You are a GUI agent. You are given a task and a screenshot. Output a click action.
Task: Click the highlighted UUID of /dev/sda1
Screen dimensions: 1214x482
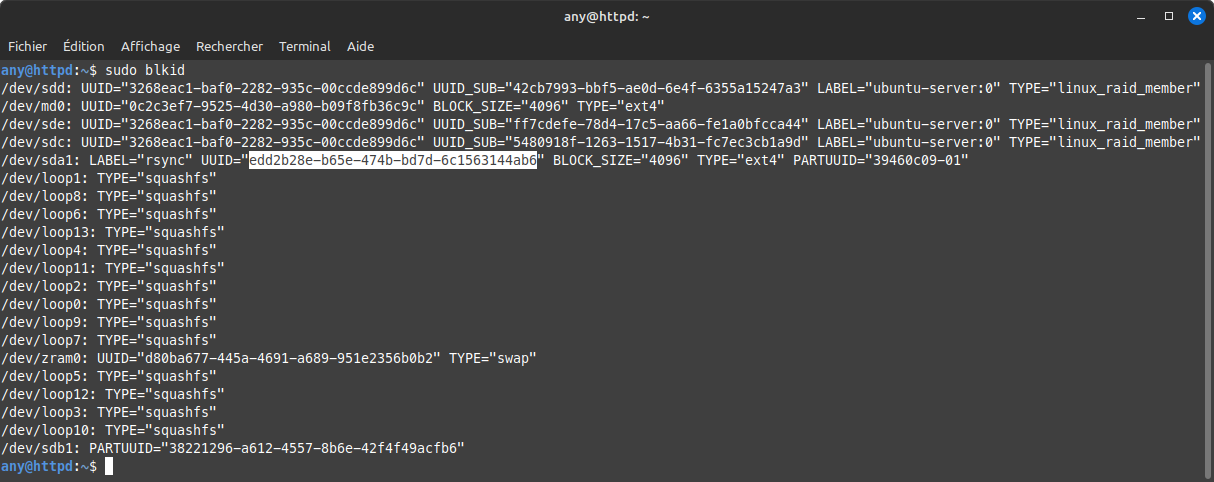click(x=393, y=160)
